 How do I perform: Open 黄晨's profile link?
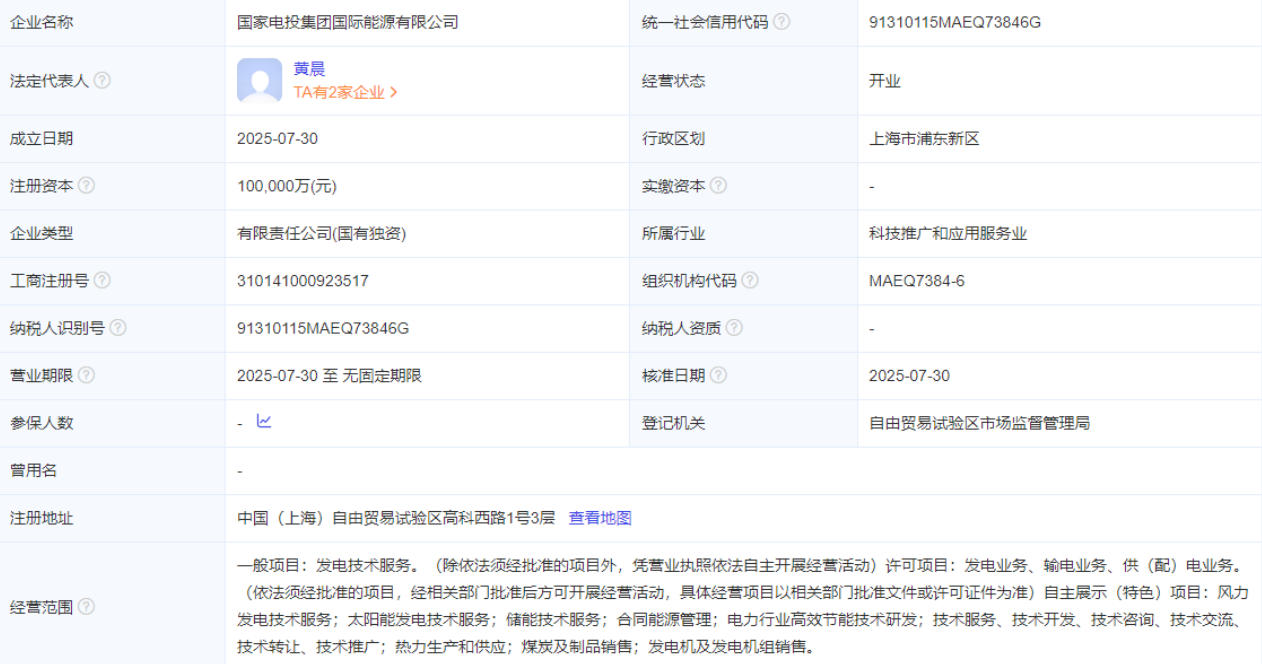[309, 69]
